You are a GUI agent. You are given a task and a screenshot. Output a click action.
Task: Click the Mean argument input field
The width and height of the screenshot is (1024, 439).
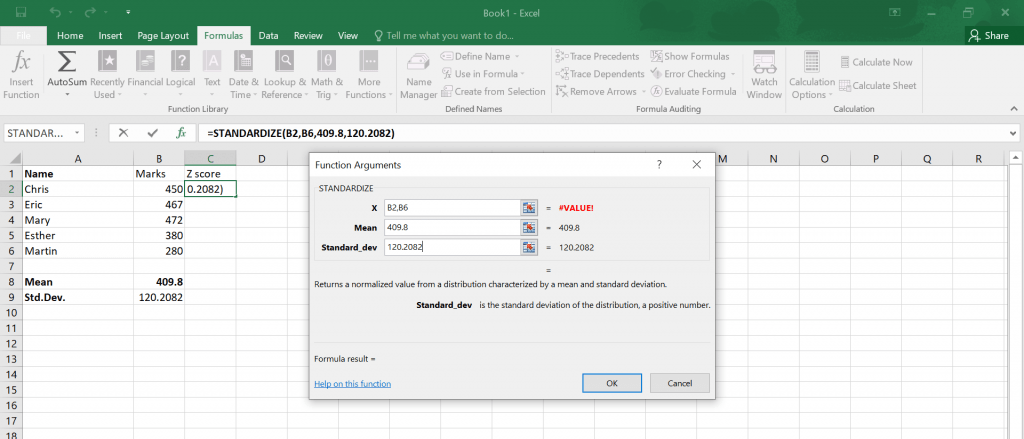[x=452, y=227]
